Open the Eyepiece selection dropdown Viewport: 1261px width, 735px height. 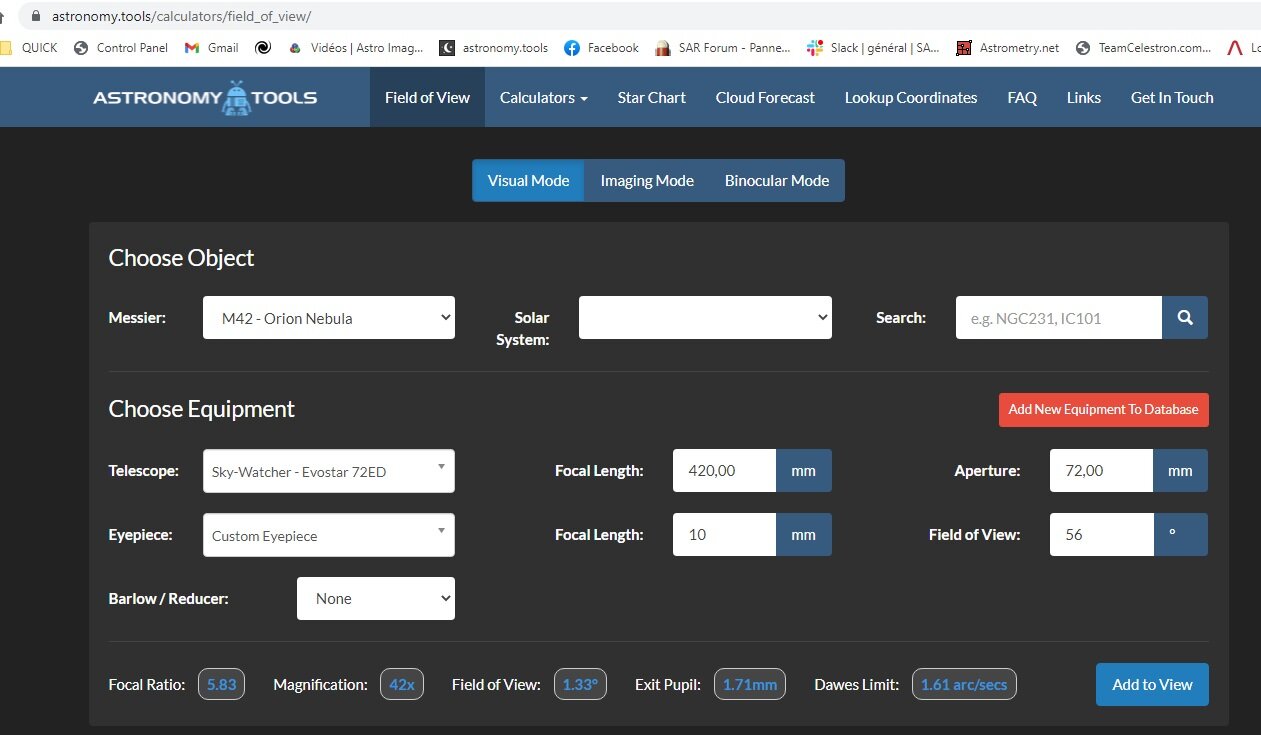point(329,535)
